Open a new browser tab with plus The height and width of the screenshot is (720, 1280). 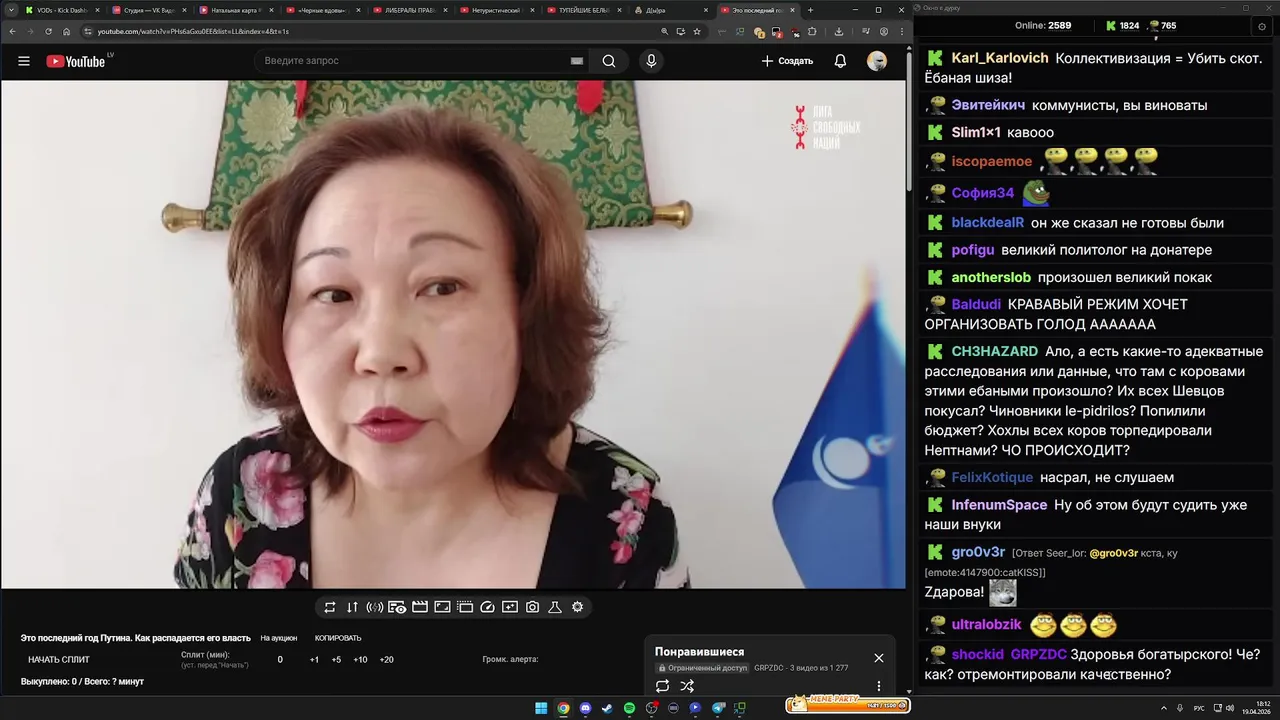810,10
